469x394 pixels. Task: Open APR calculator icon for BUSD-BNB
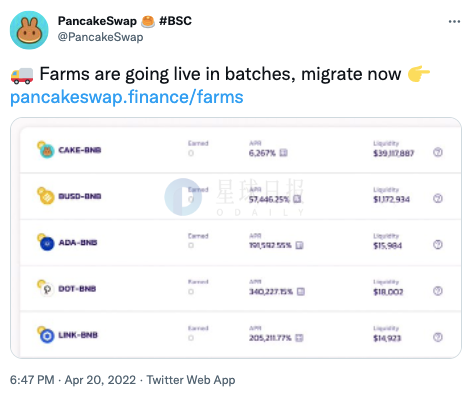(297, 199)
